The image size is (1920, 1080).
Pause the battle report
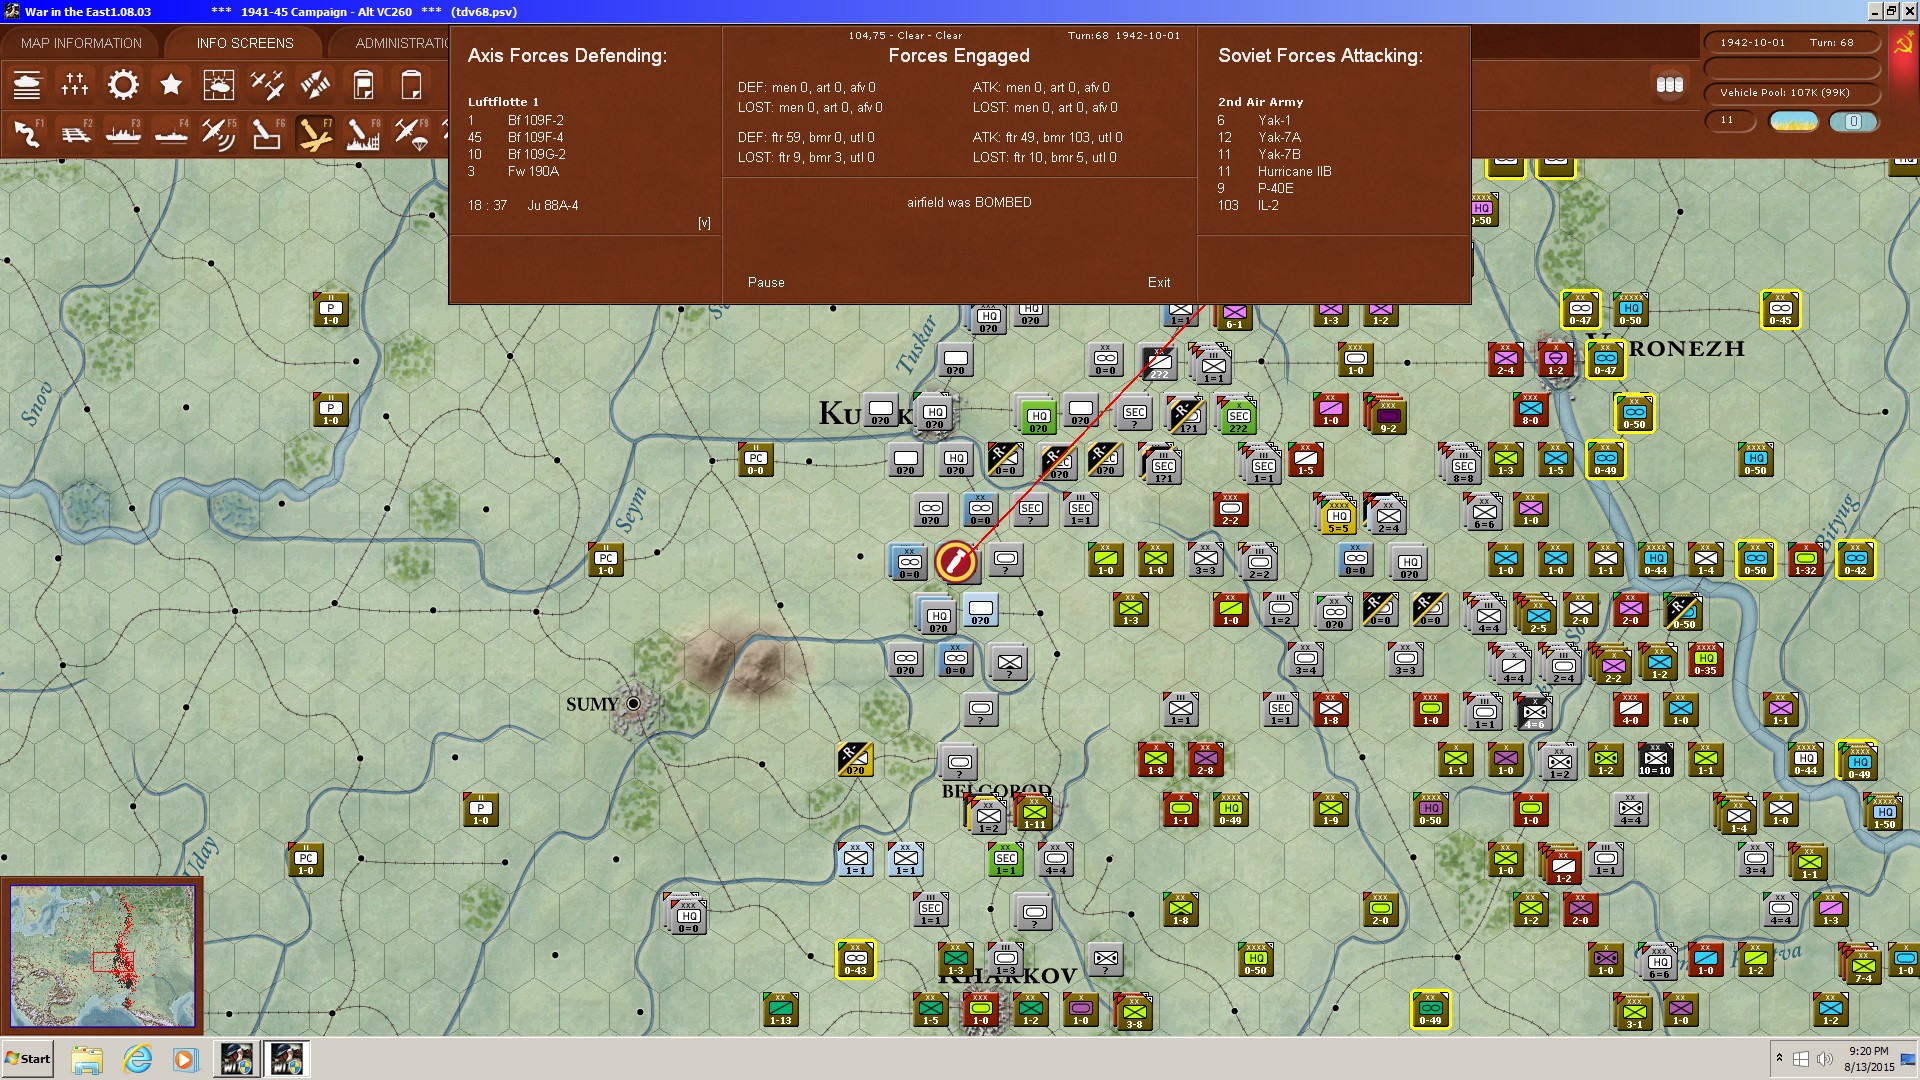(x=766, y=283)
